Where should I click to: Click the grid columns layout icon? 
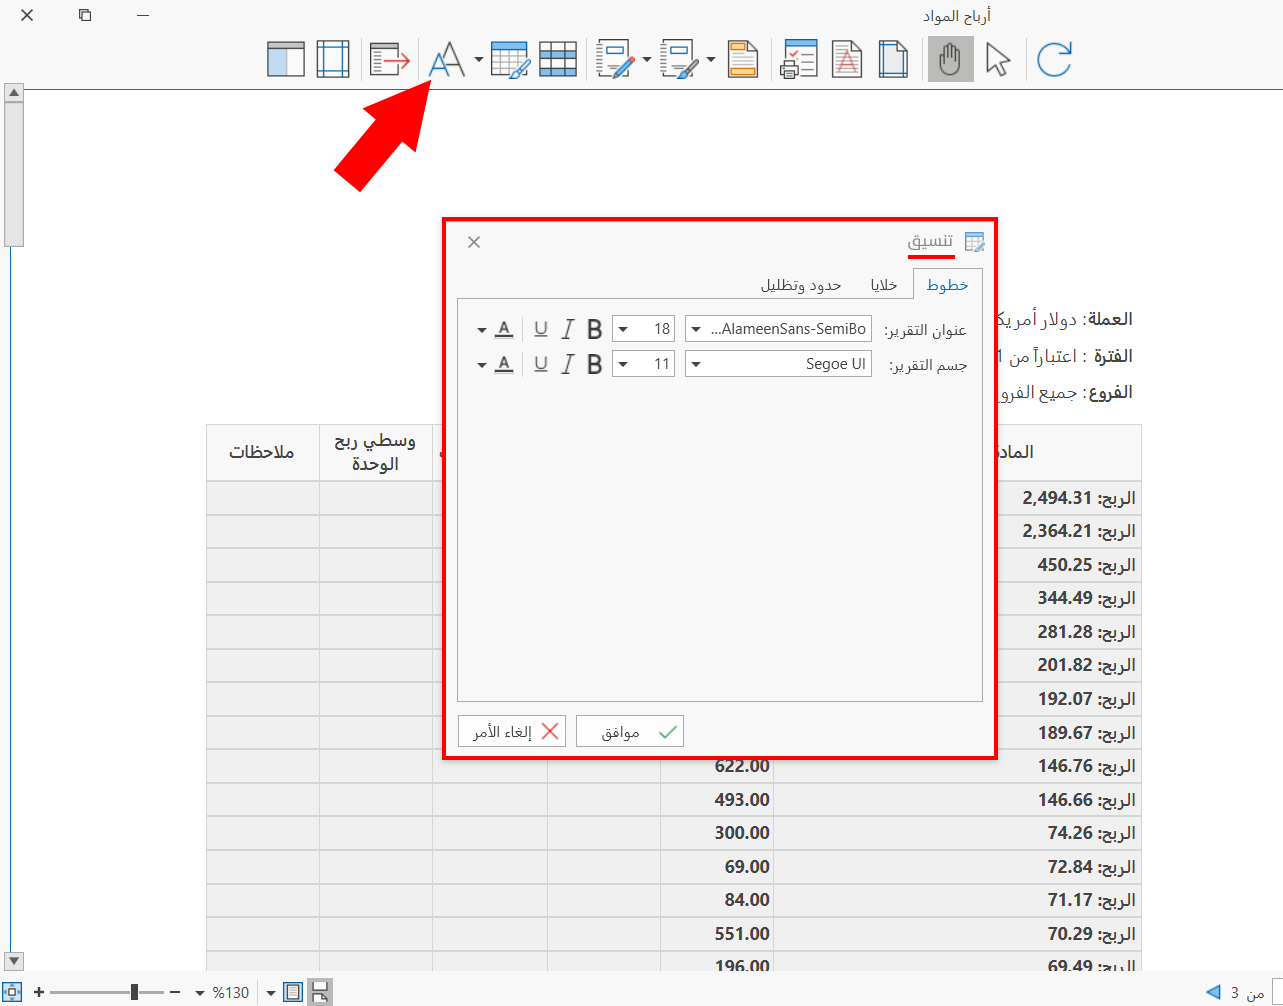(x=558, y=59)
